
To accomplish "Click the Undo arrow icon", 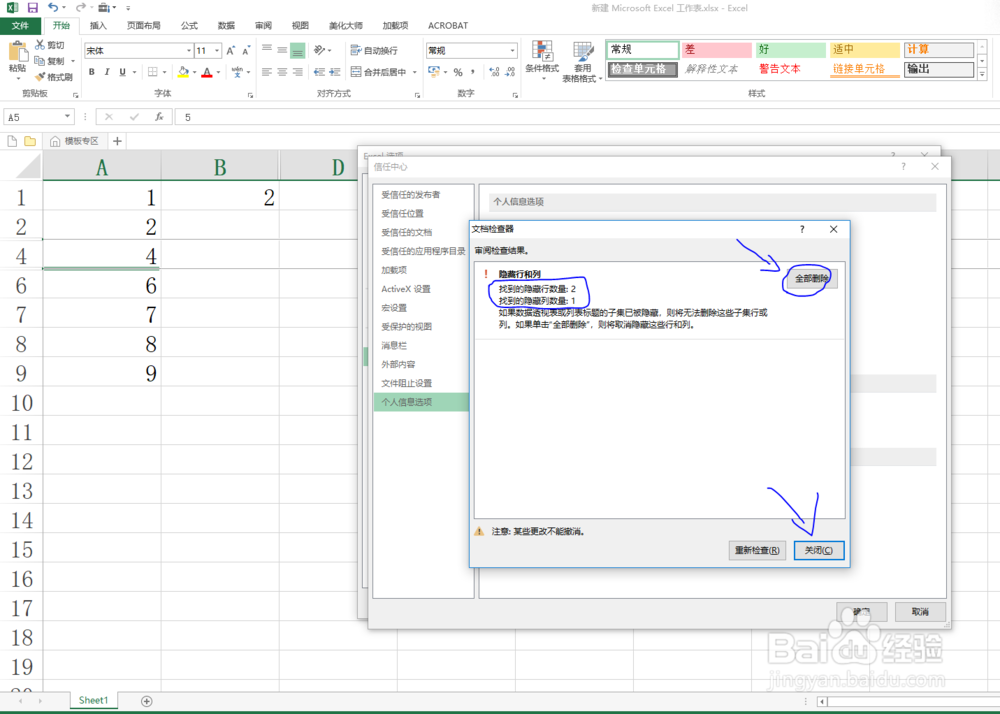I will pyautogui.click(x=53, y=8).
